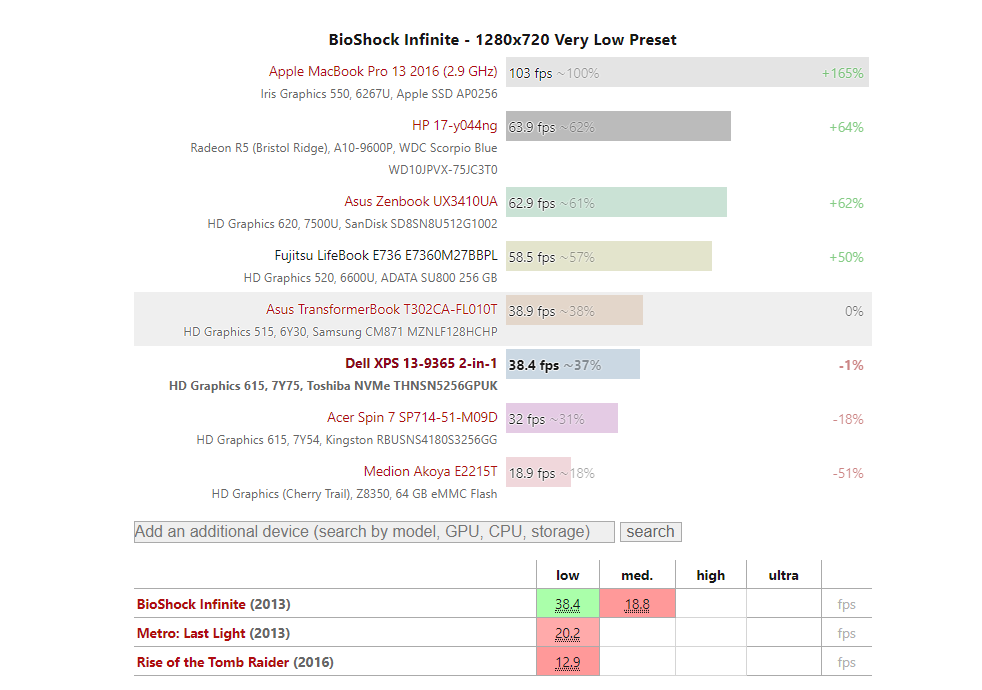
Task: Click the low column header
Action: click(x=567, y=575)
